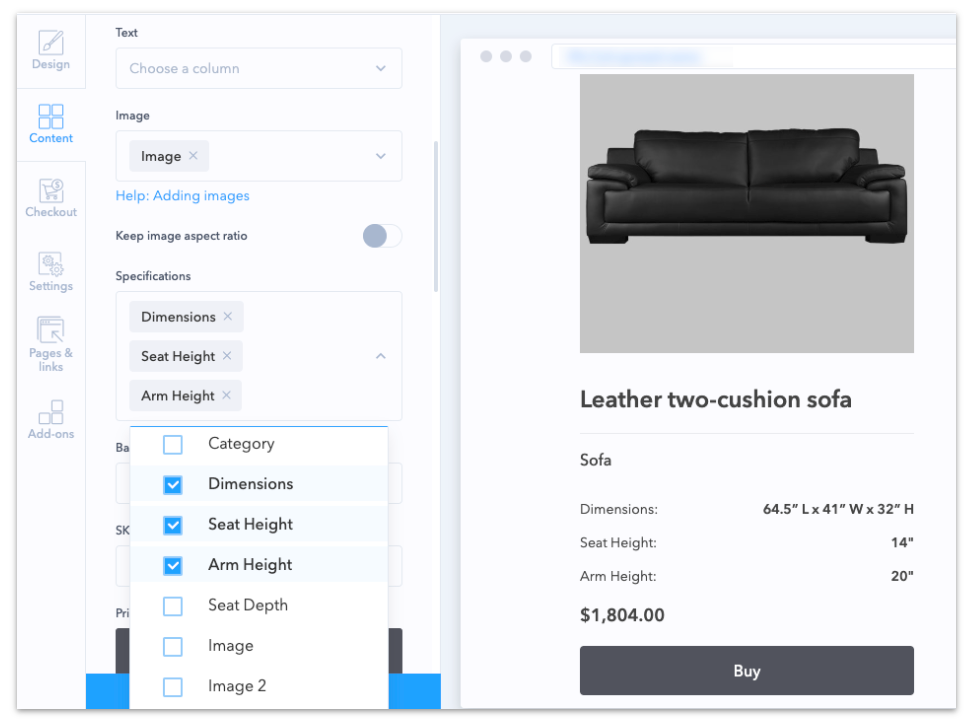Collapse the Specifications dropdown chevron
975x724 pixels.
tap(380, 356)
